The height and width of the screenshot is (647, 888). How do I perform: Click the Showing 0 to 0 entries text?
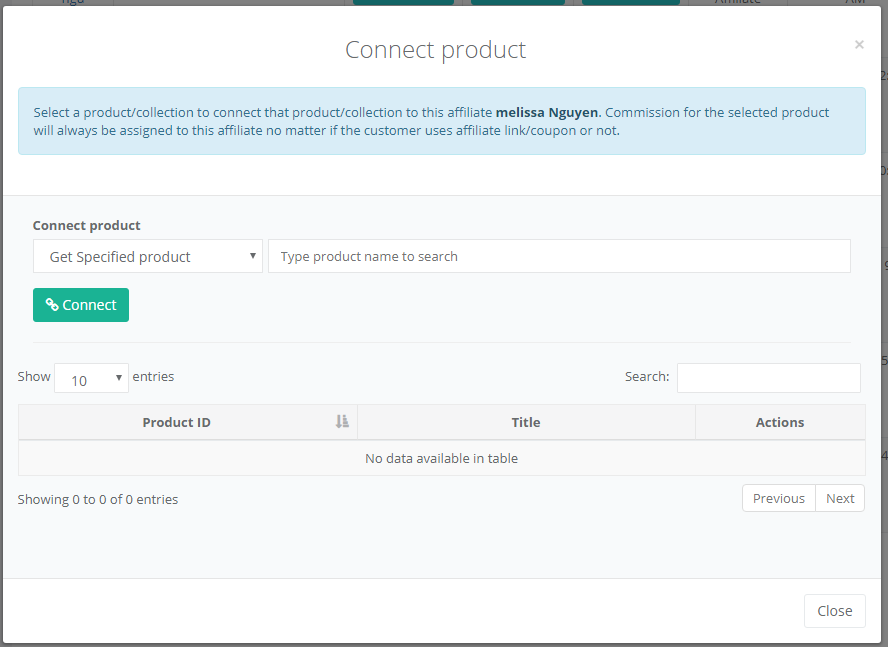click(98, 499)
